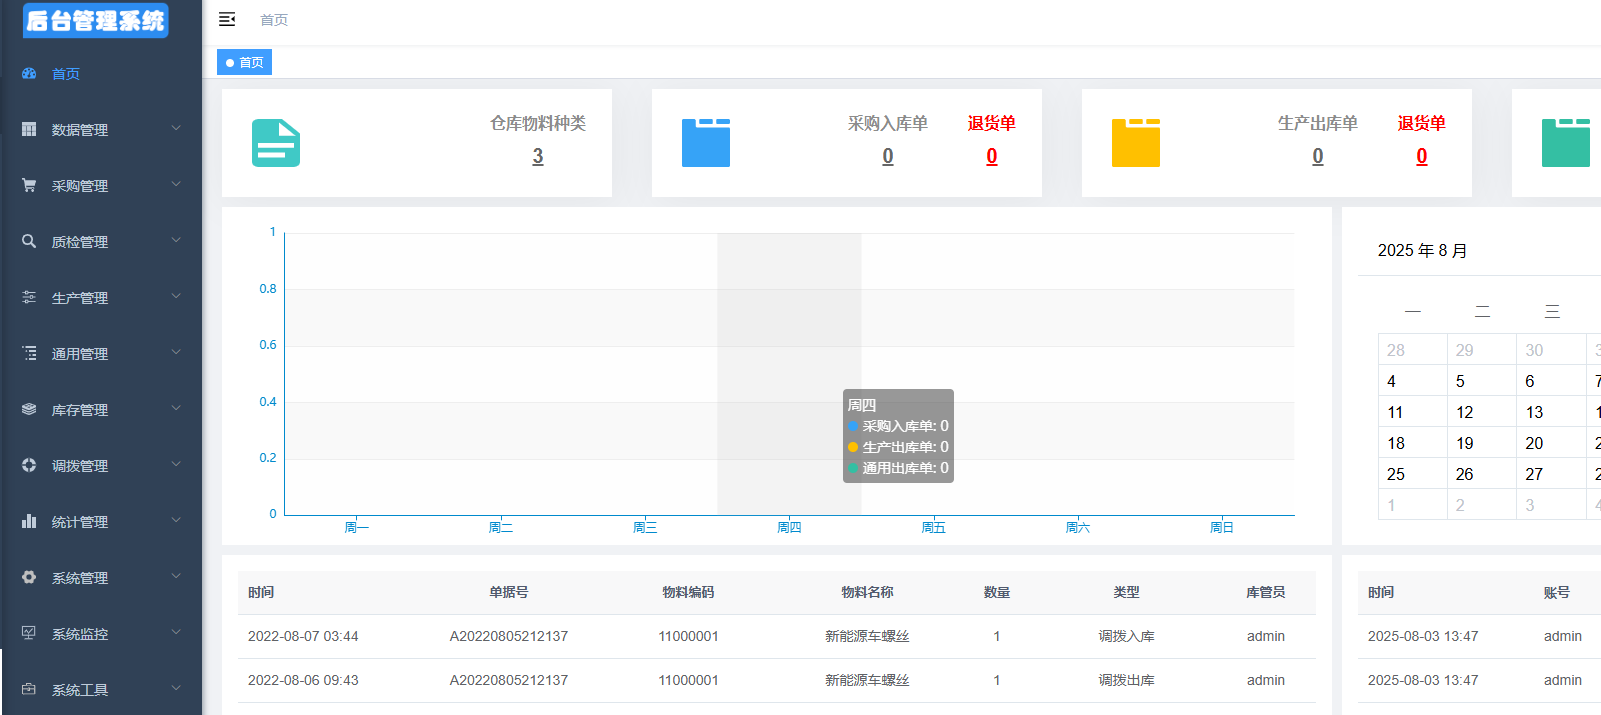Expand the 调拨管理 submenu arrow
Image resolution: width=1601 pixels, height=715 pixels.
coord(176,464)
